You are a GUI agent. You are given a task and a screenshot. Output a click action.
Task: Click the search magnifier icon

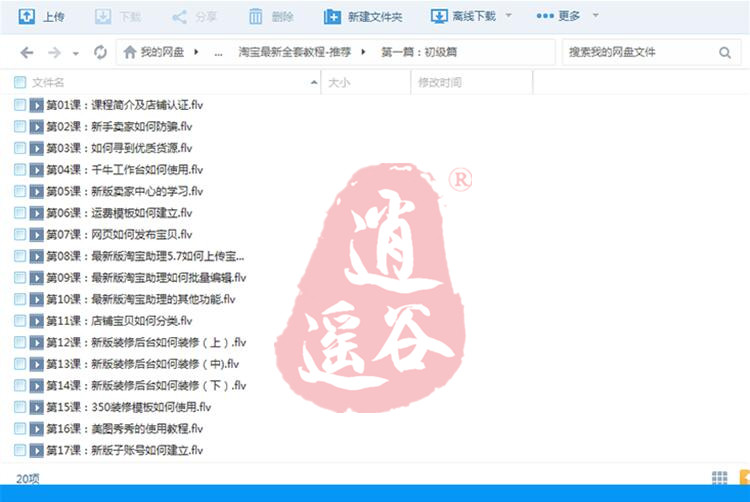tap(725, 53)
